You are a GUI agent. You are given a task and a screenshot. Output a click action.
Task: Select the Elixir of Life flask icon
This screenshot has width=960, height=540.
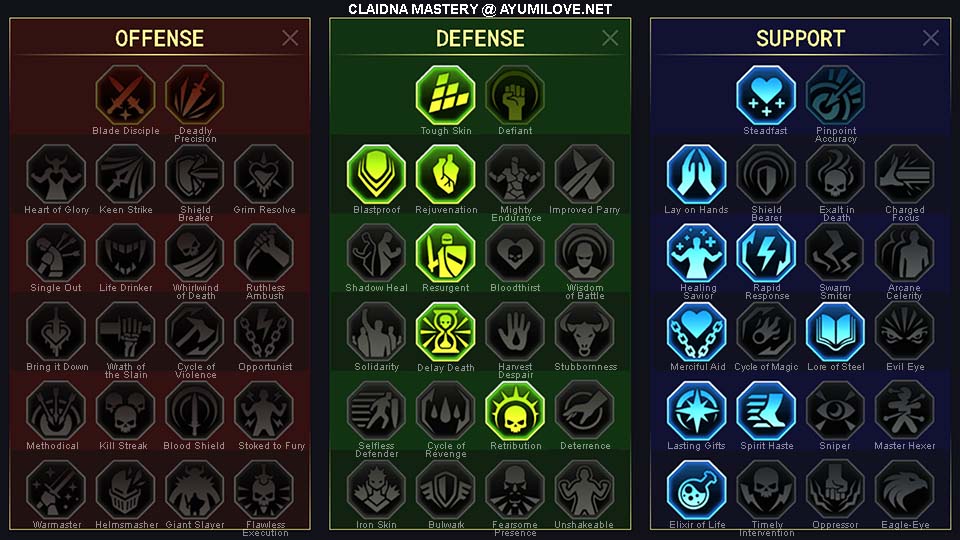(x=696, y=489)
